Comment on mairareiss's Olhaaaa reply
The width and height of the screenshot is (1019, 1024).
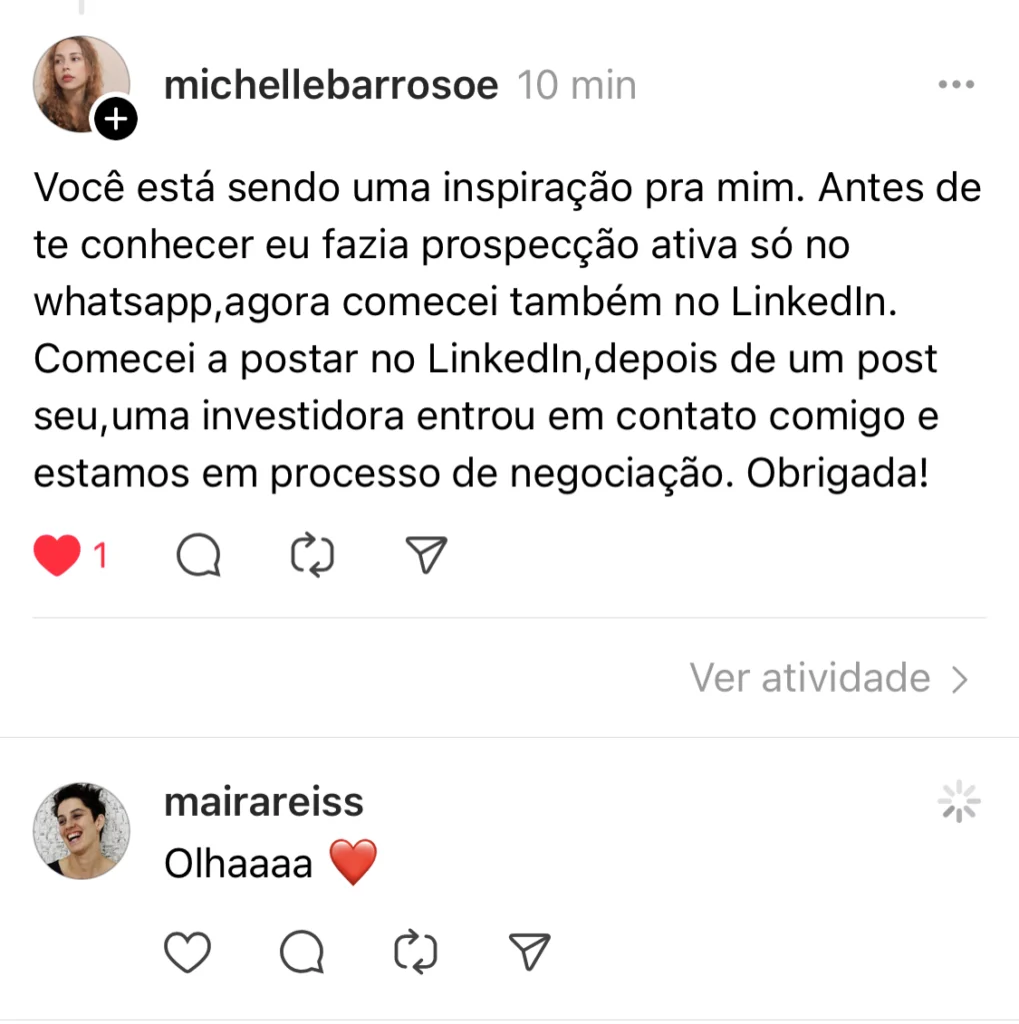[x=302, y=952]
